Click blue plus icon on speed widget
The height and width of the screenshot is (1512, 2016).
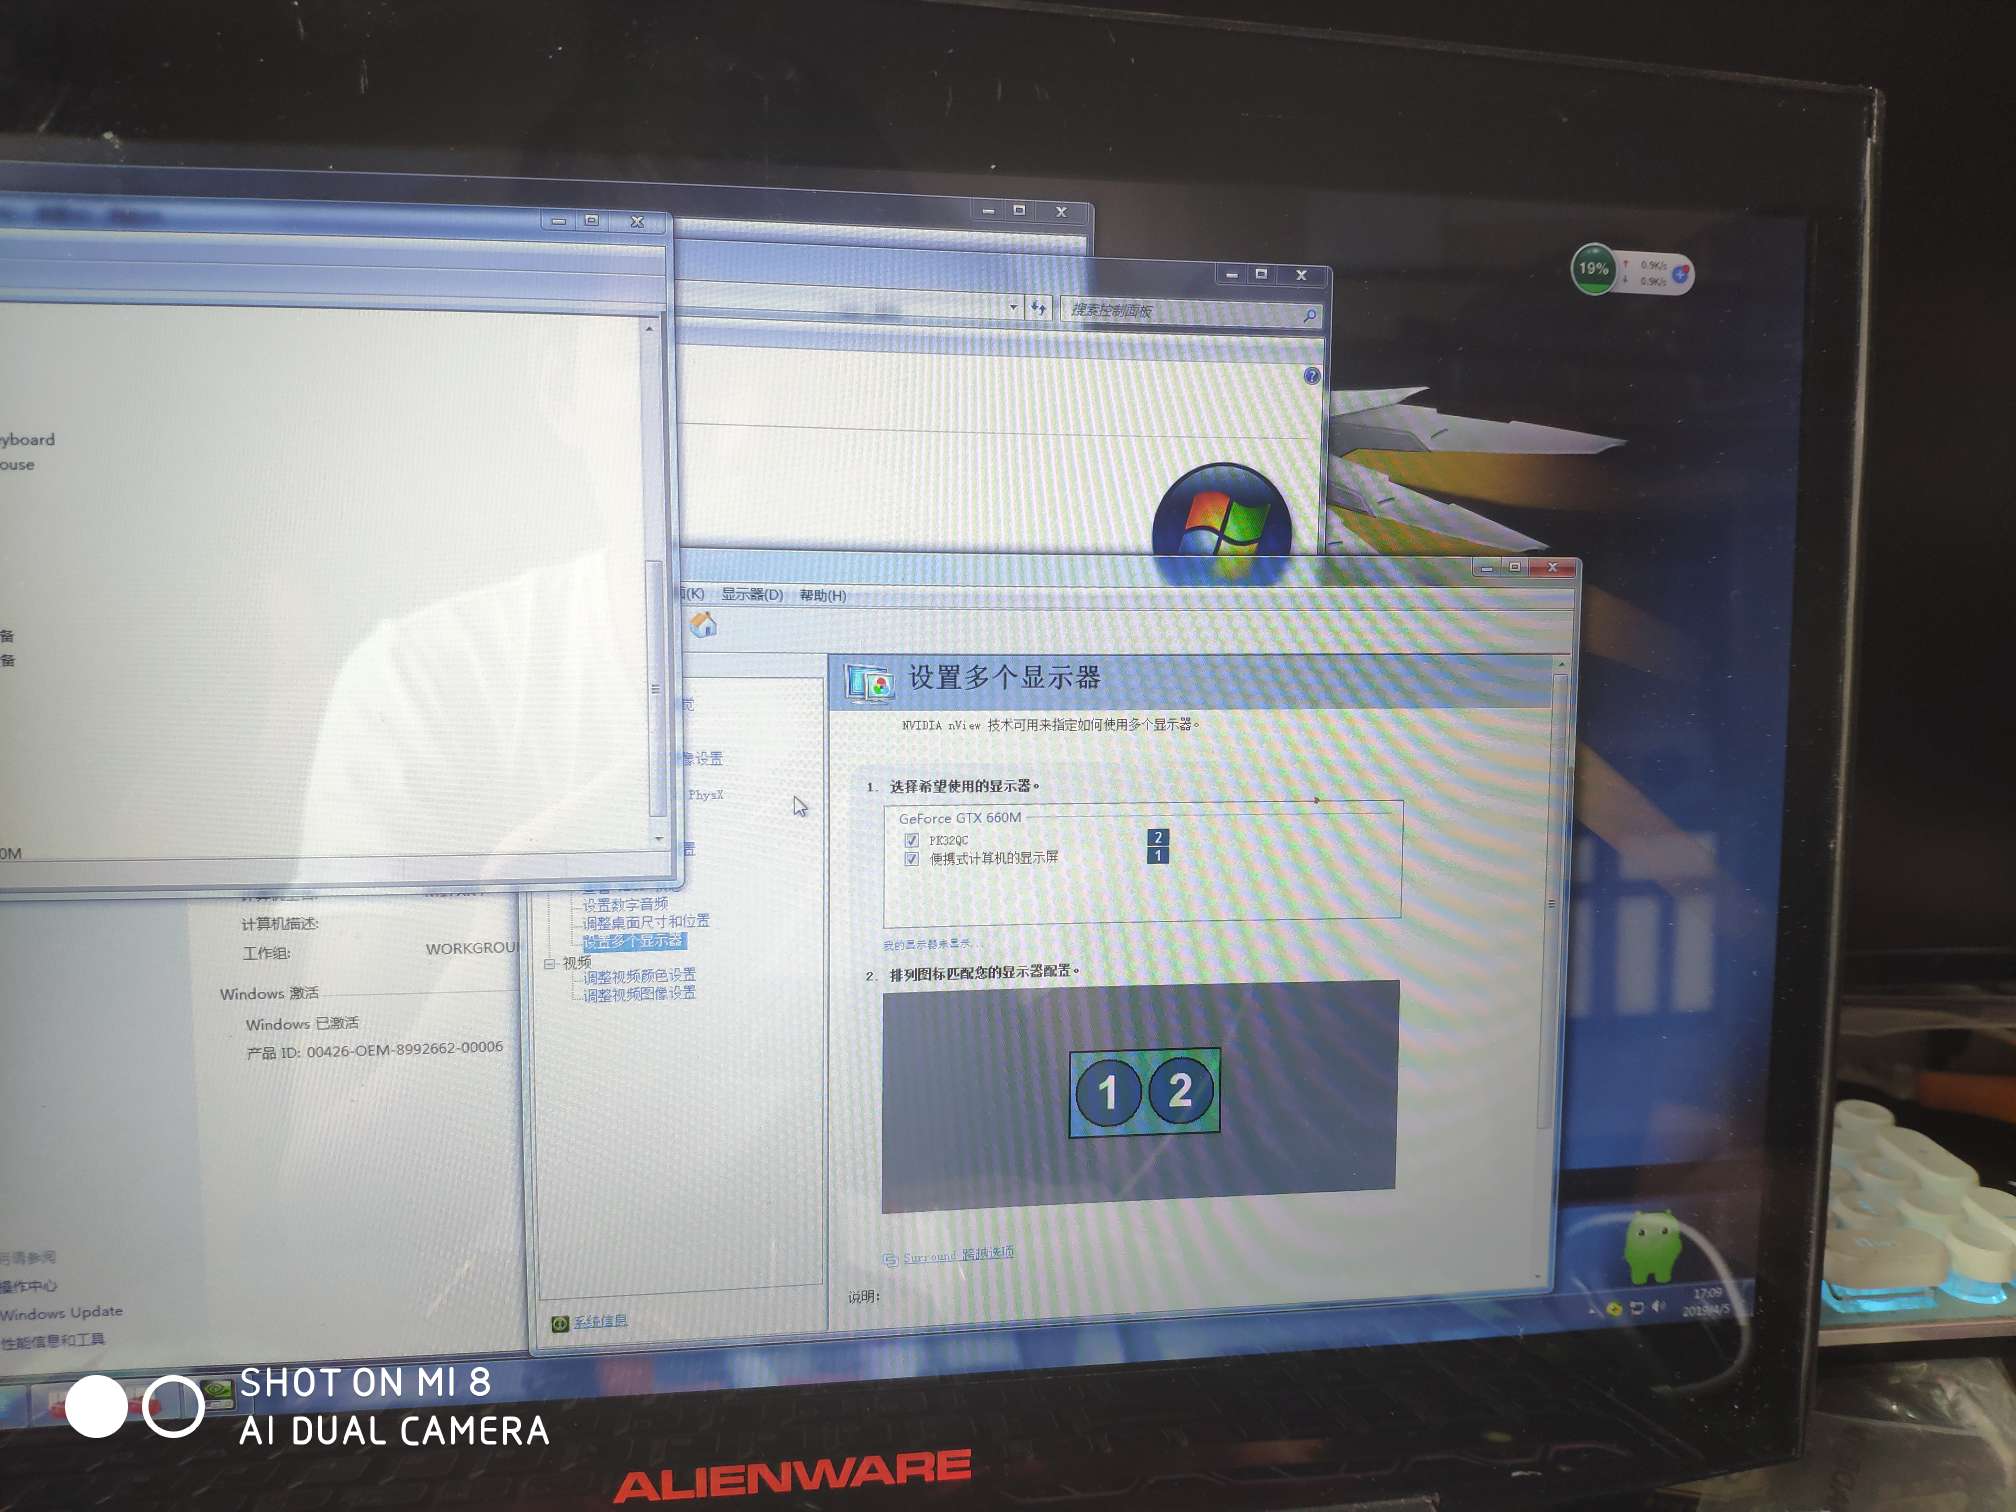[1680, 273]
